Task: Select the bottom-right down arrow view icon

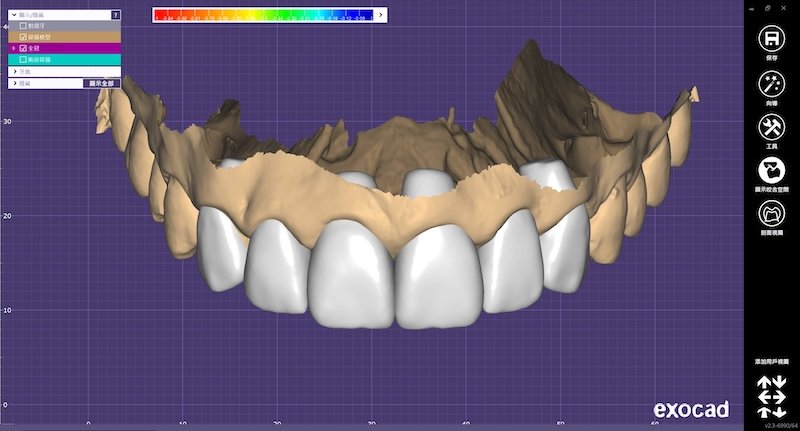Action: [x=780, y=412]
